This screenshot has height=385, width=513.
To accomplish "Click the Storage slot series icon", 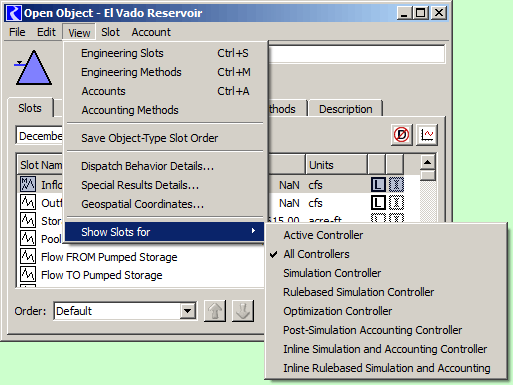I will [28, 220].
